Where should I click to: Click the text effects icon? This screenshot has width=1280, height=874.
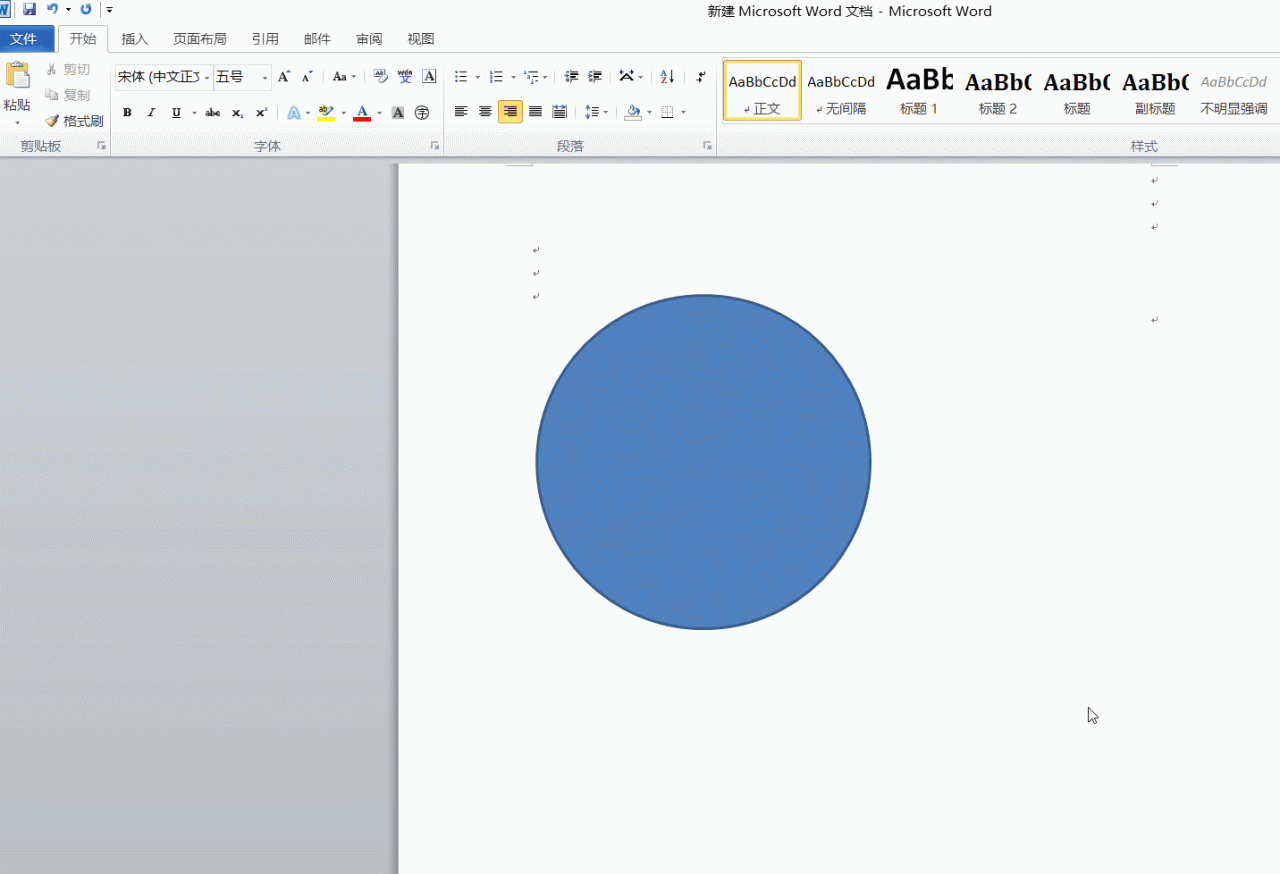[293, 113]
